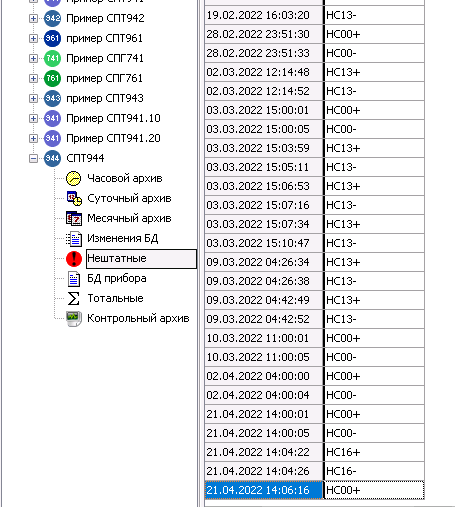Select row 02.03.2022 12:14:48

[314, 72]
